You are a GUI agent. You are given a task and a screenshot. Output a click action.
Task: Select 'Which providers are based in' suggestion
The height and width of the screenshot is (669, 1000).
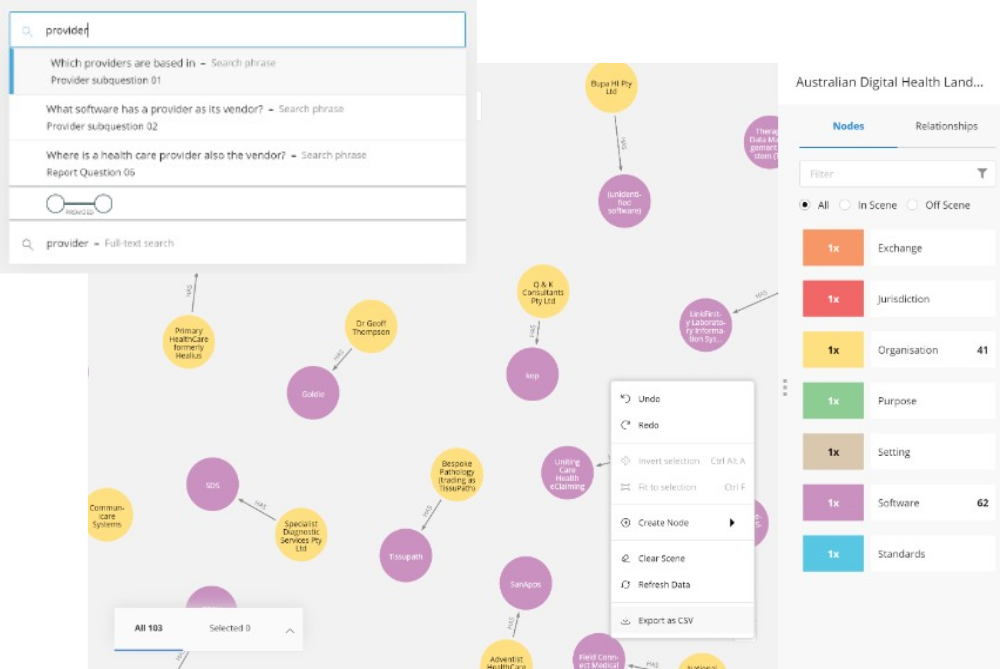238,71
